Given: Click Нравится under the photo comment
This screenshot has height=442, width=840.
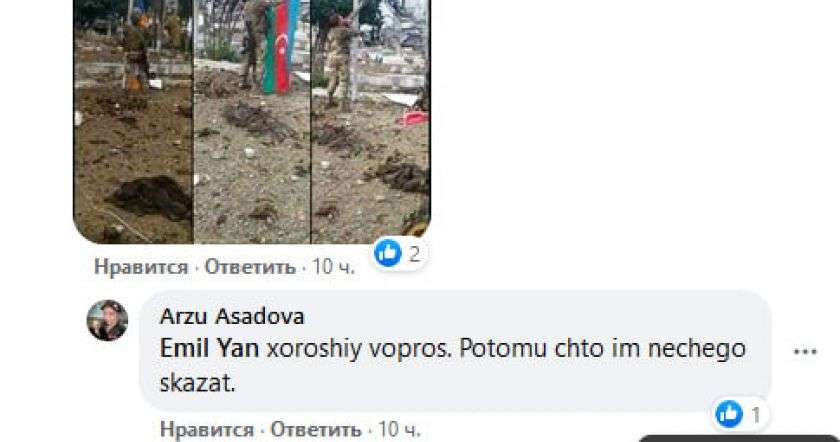Looking at the screenshot, I should pyautogui.click(x=141, y=266).
